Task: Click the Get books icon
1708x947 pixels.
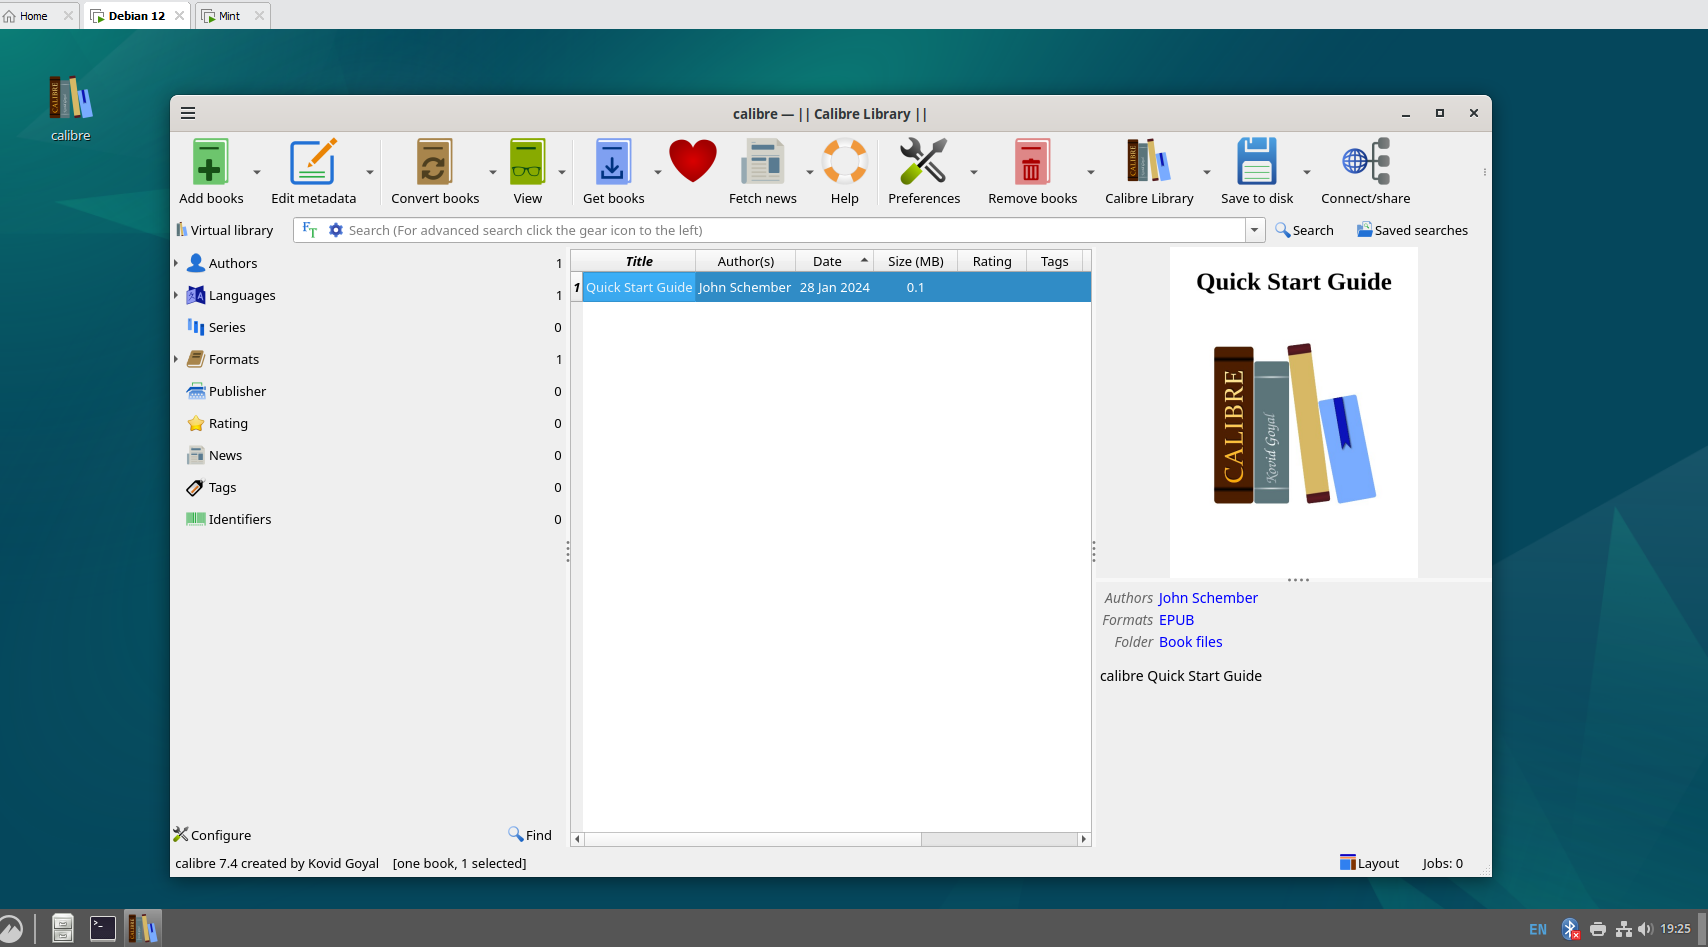Action: pyautogui.click(x=613, y=162)
